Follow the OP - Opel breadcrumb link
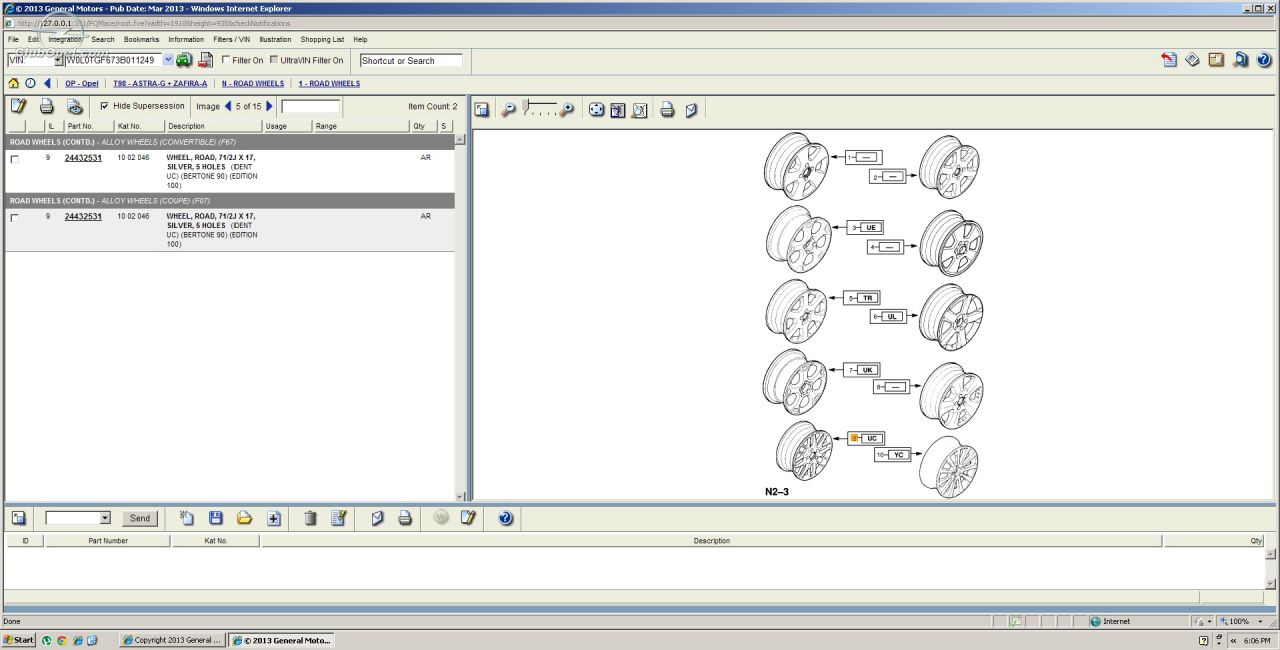1280x650 pixels. [x=82, y=84]
